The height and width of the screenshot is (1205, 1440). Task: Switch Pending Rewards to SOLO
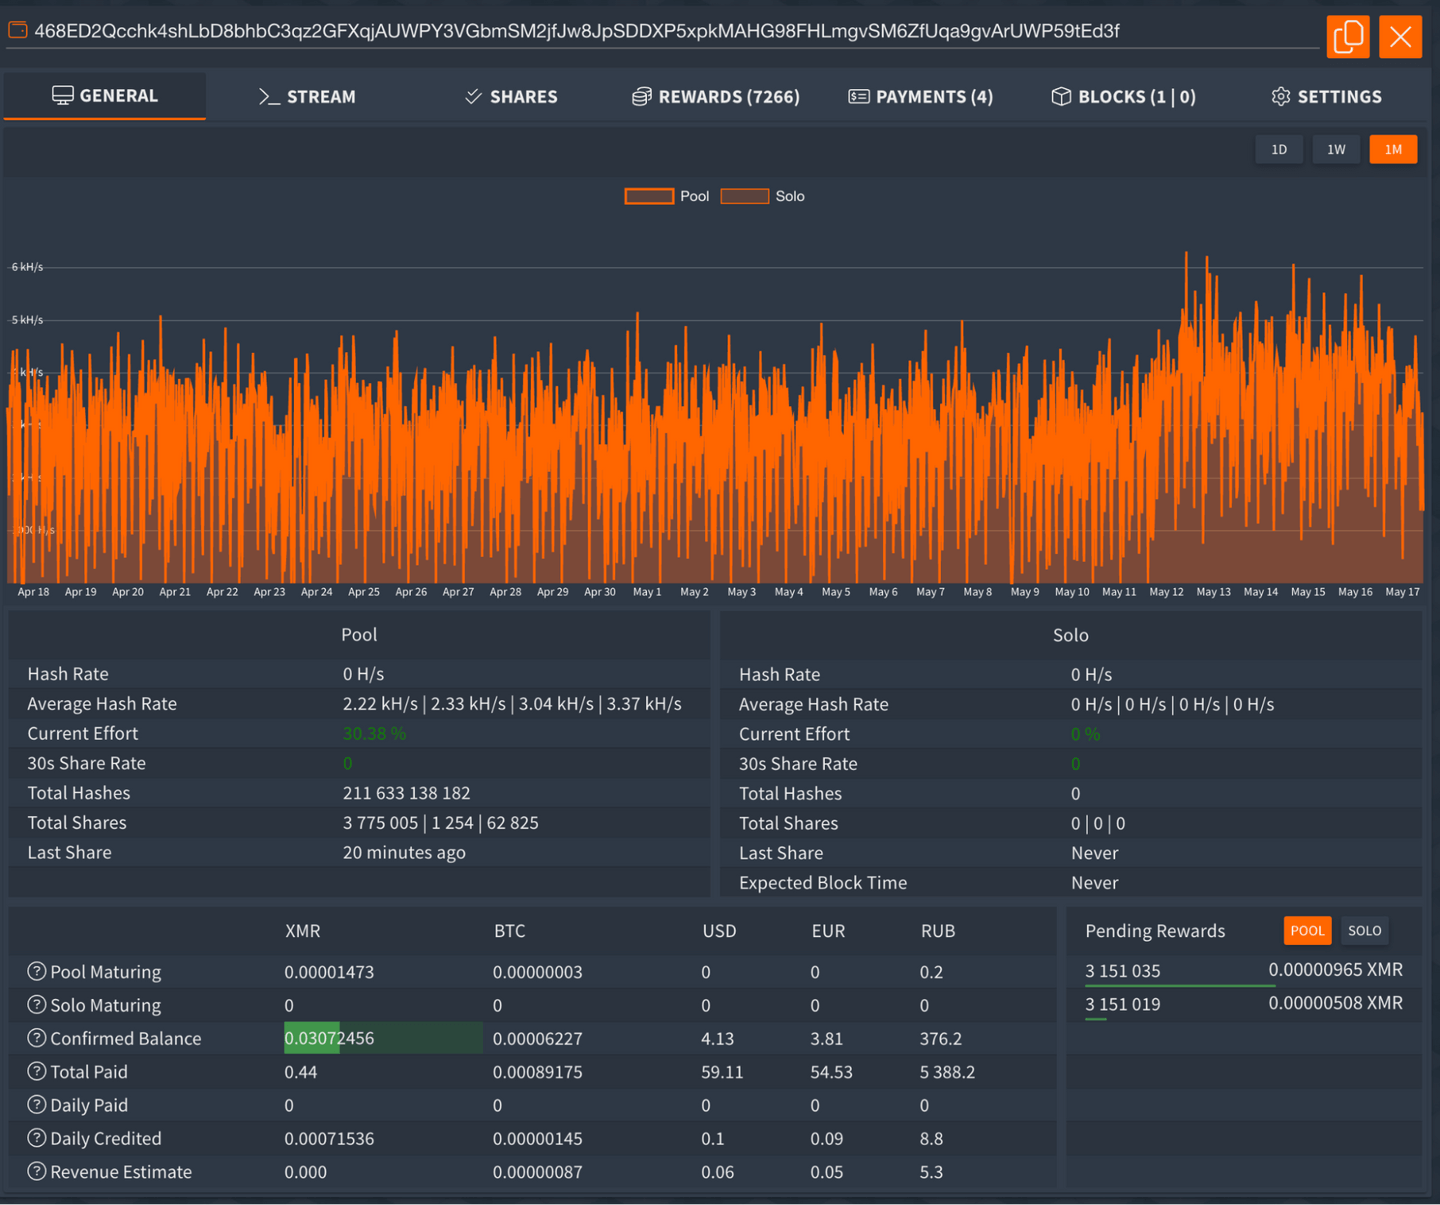click(1364, 931)
